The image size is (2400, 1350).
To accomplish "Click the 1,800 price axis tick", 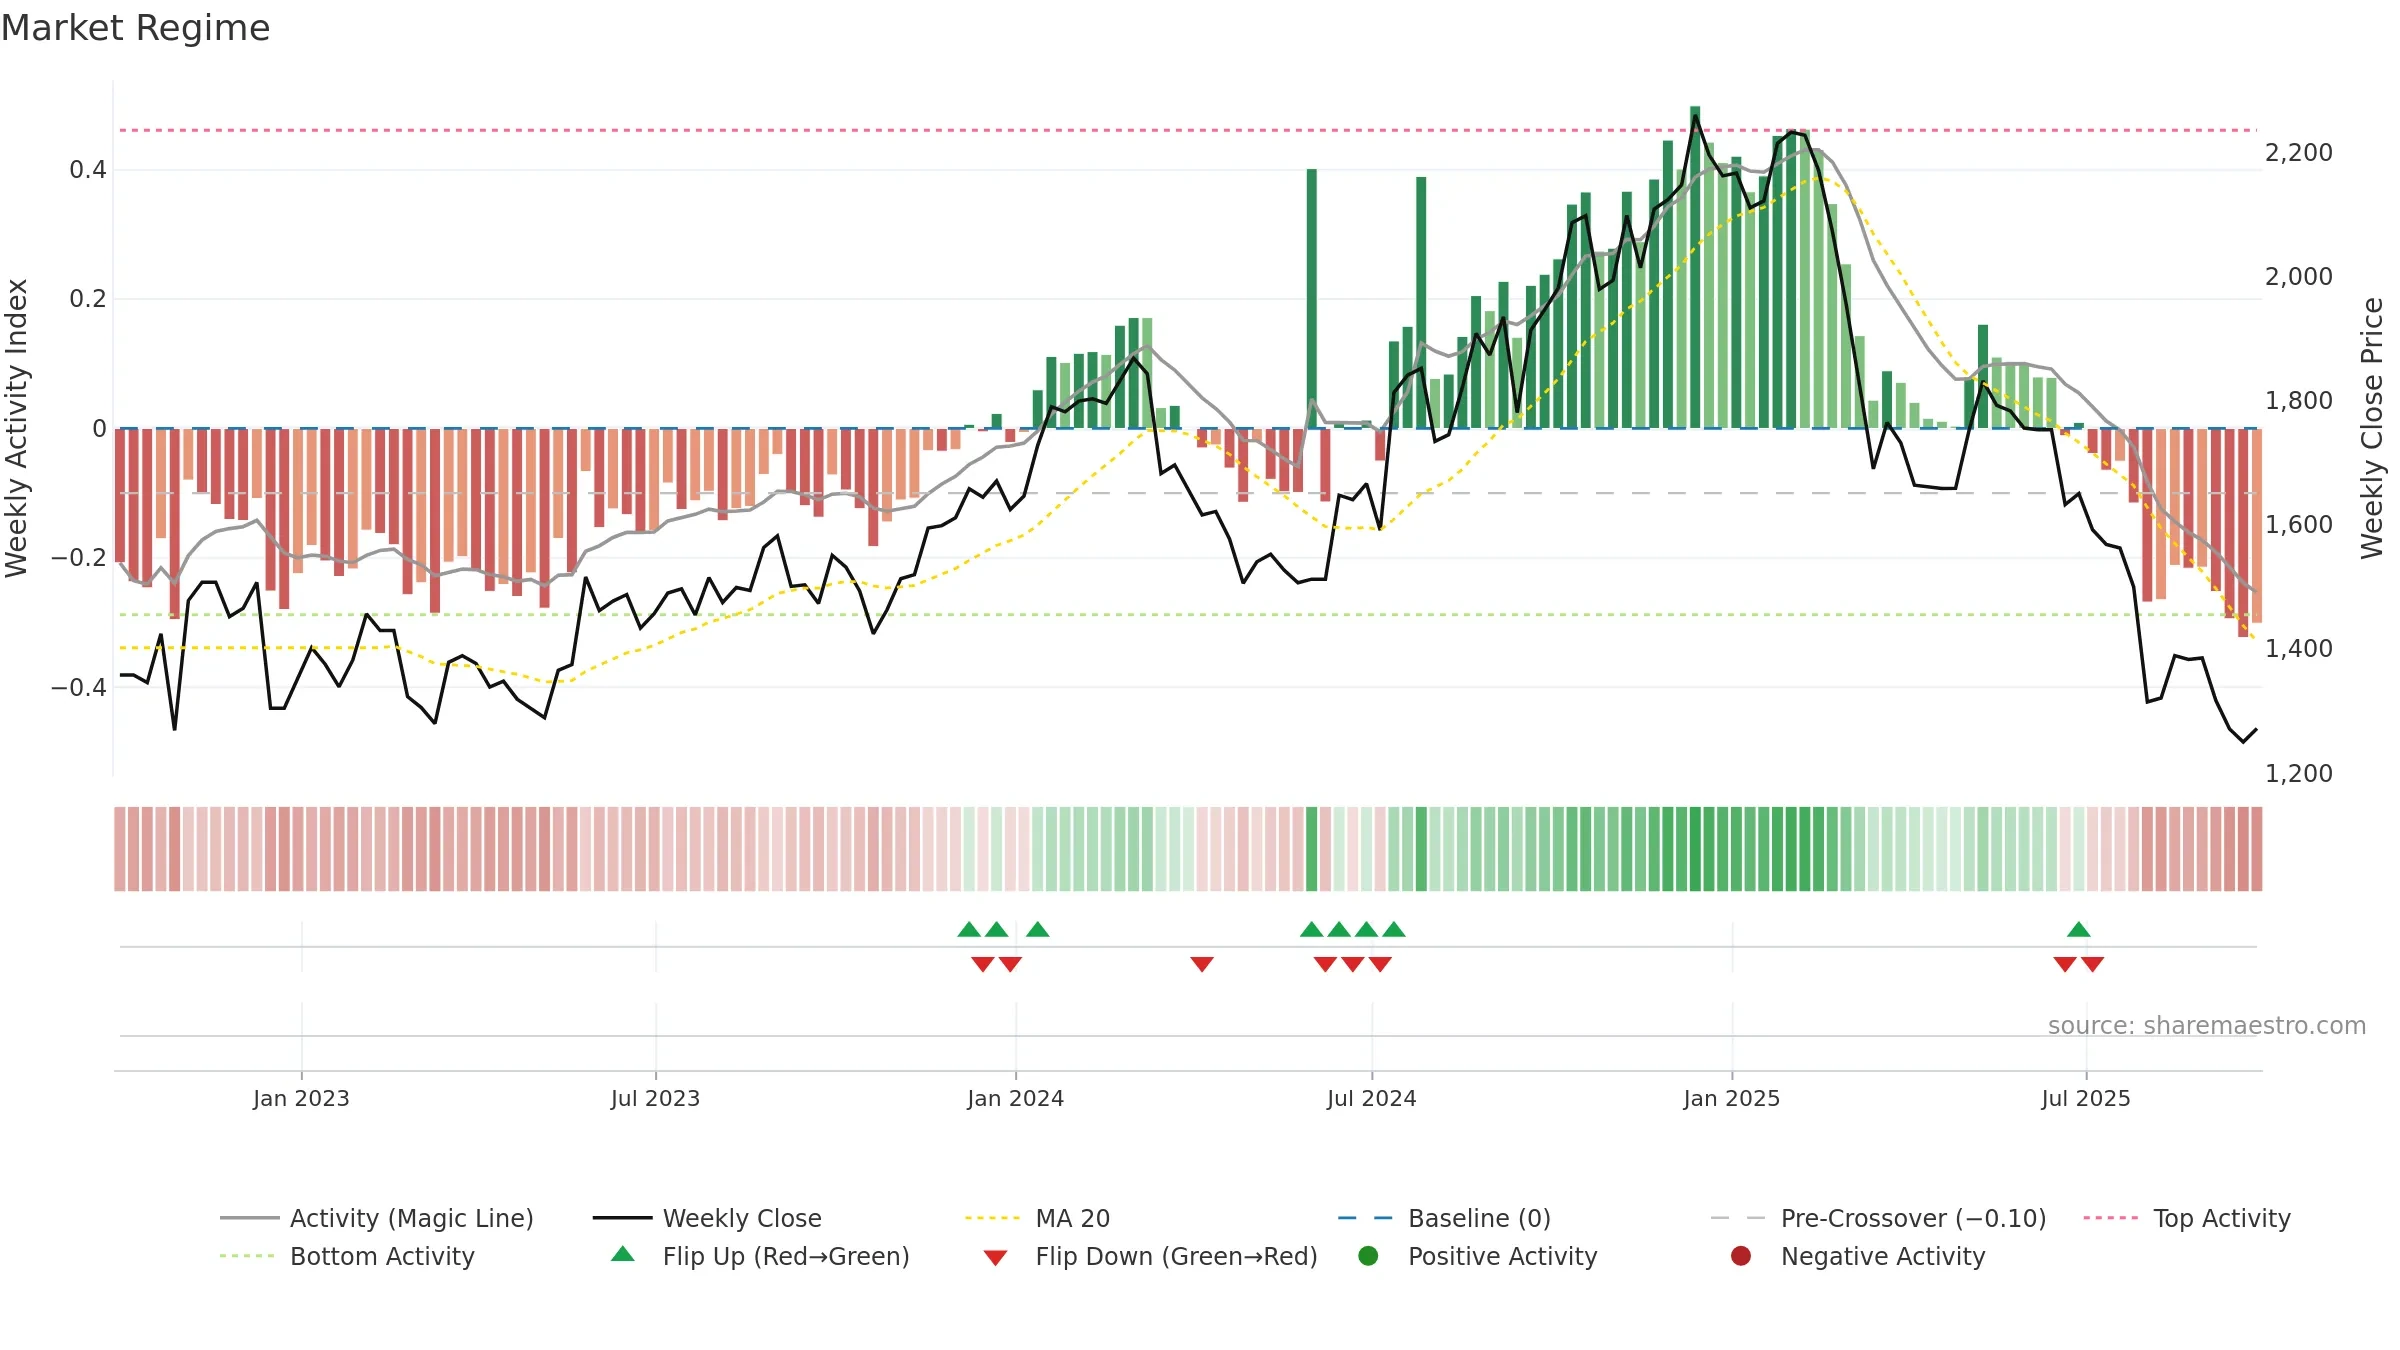I will pyautogui.click(x=2298, y=400).
